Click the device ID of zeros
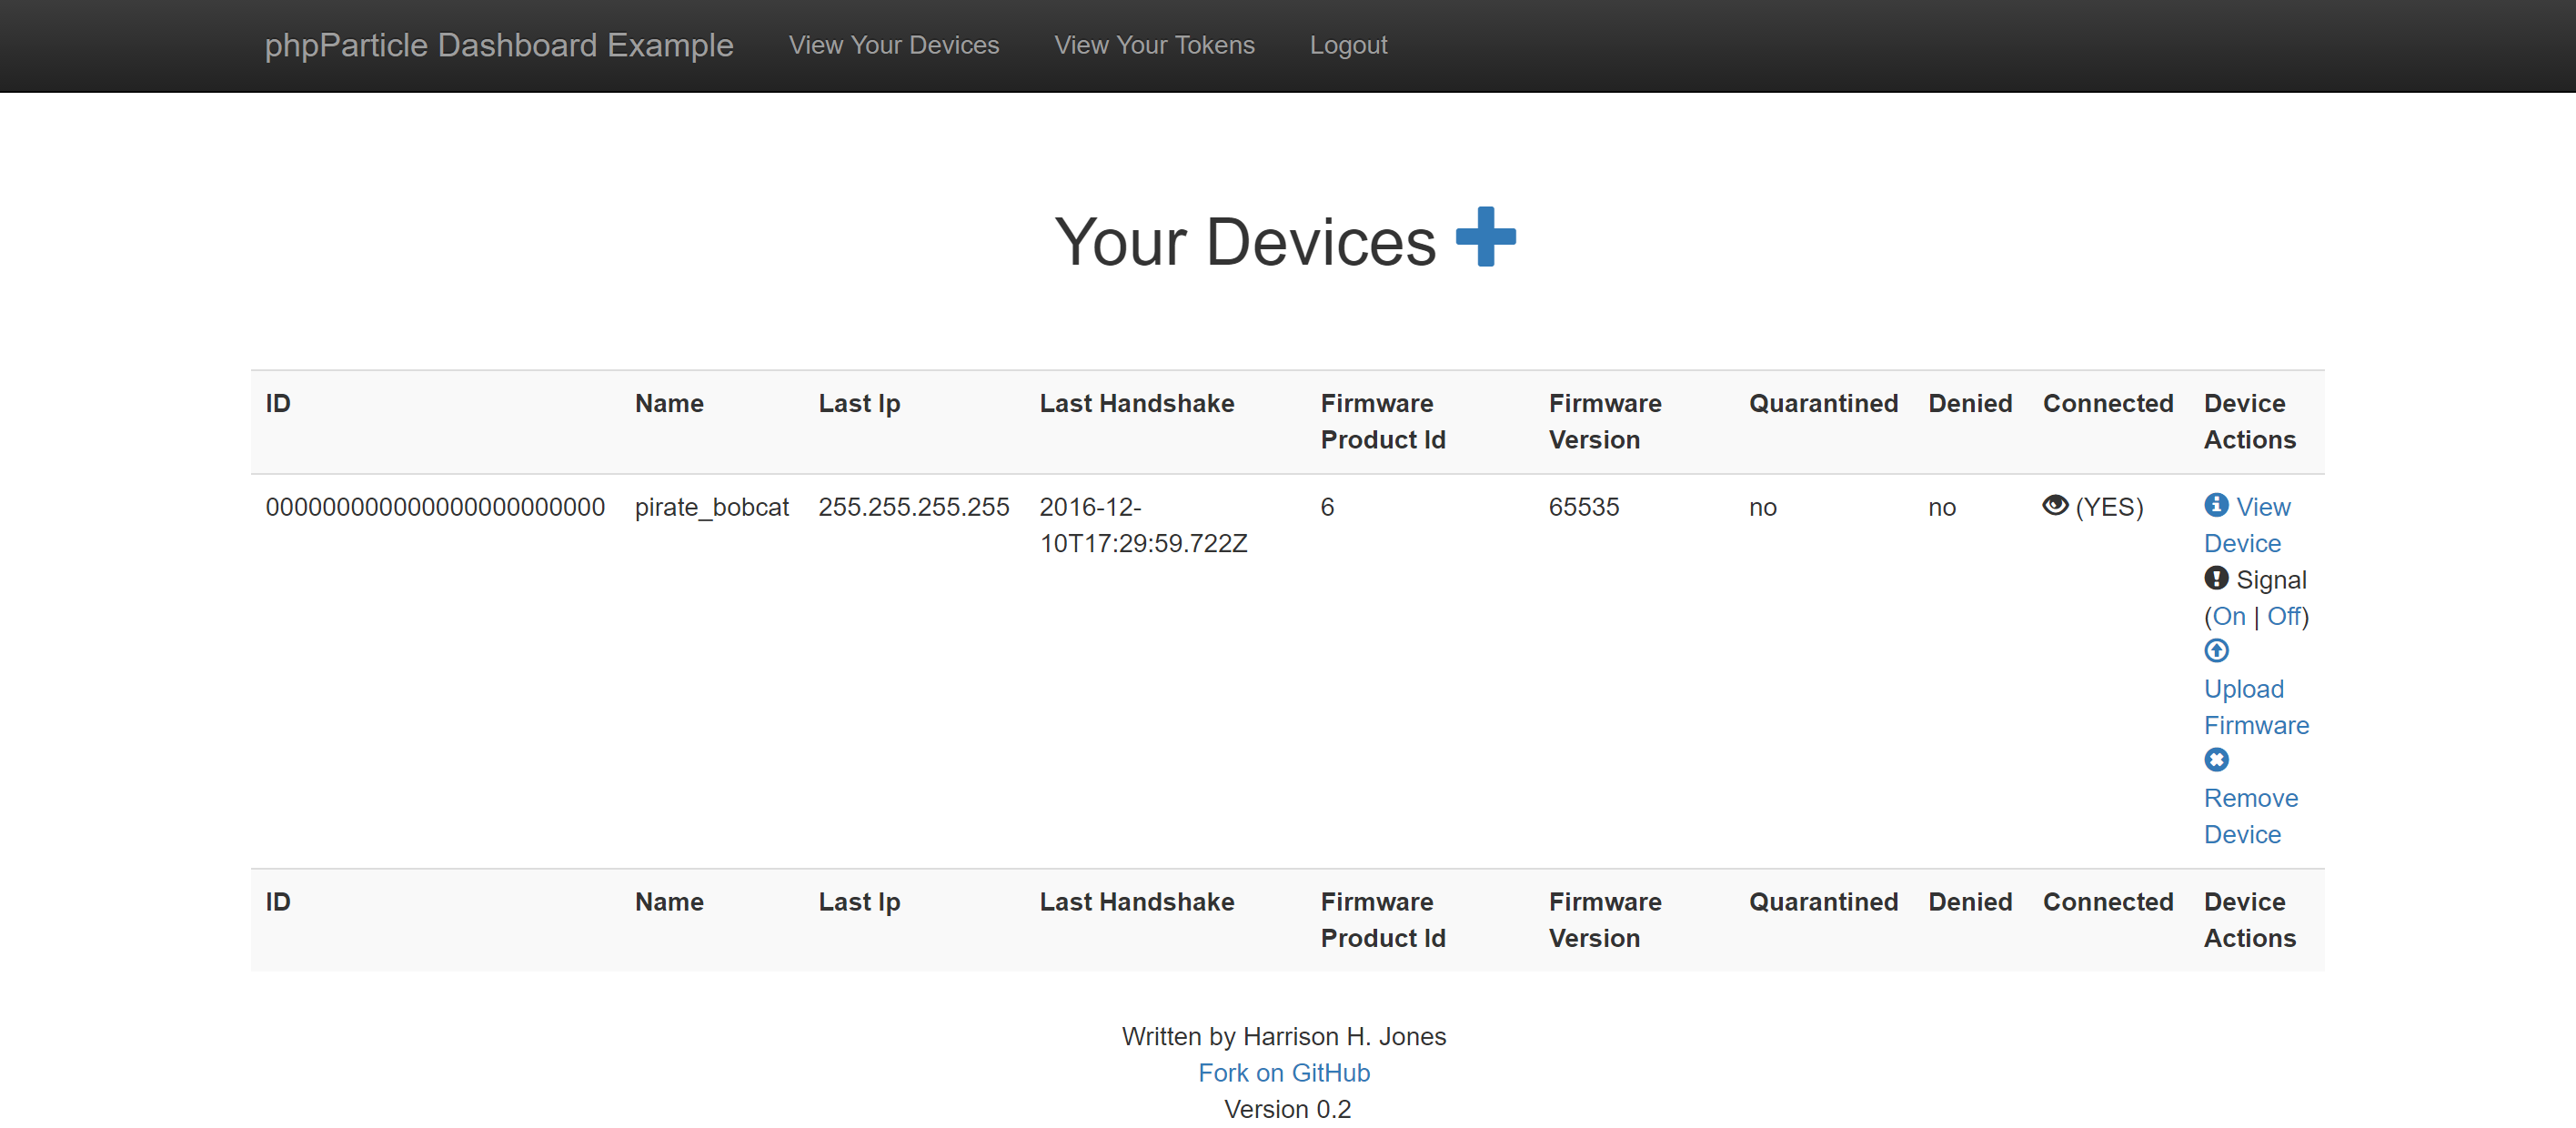2576x1128 pixels. click(435, 507)
